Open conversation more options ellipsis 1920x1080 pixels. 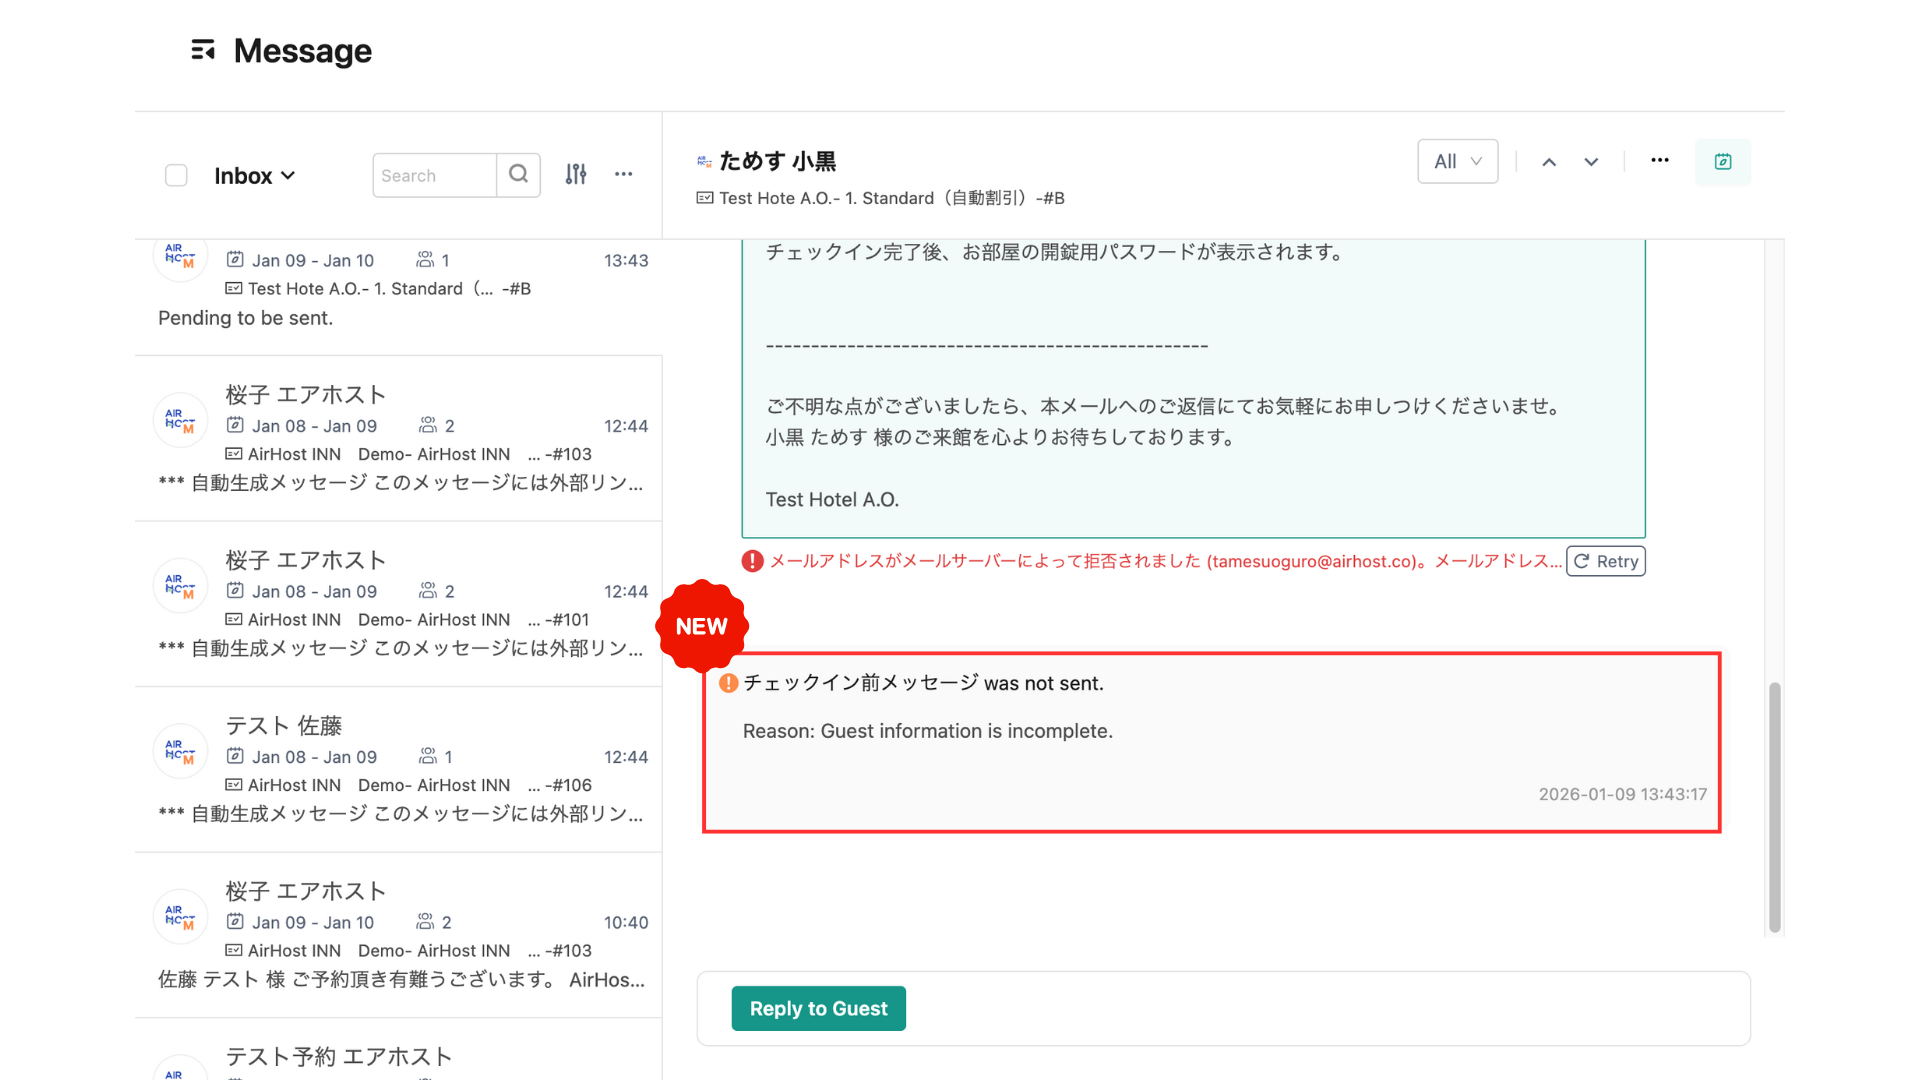point(1660,161)
